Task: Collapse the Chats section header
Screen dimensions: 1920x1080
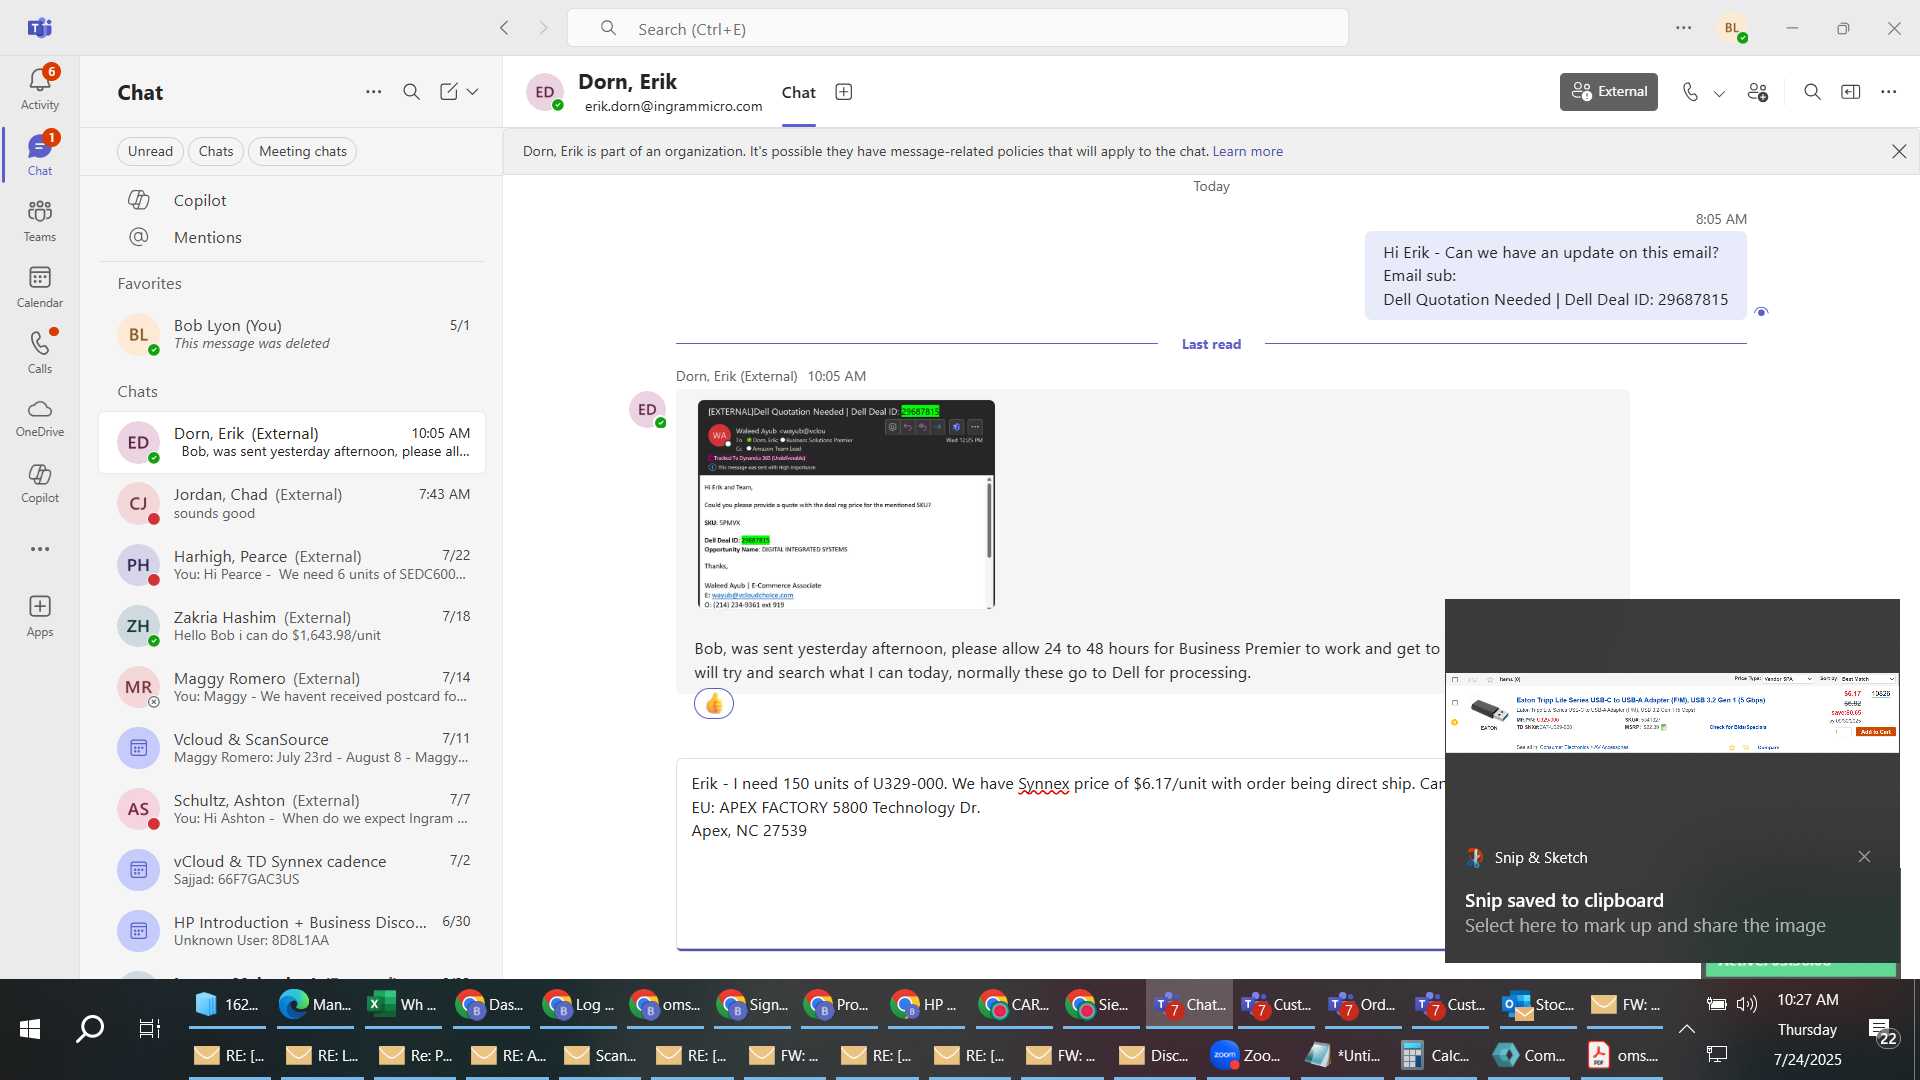Action: click(138, 391)
